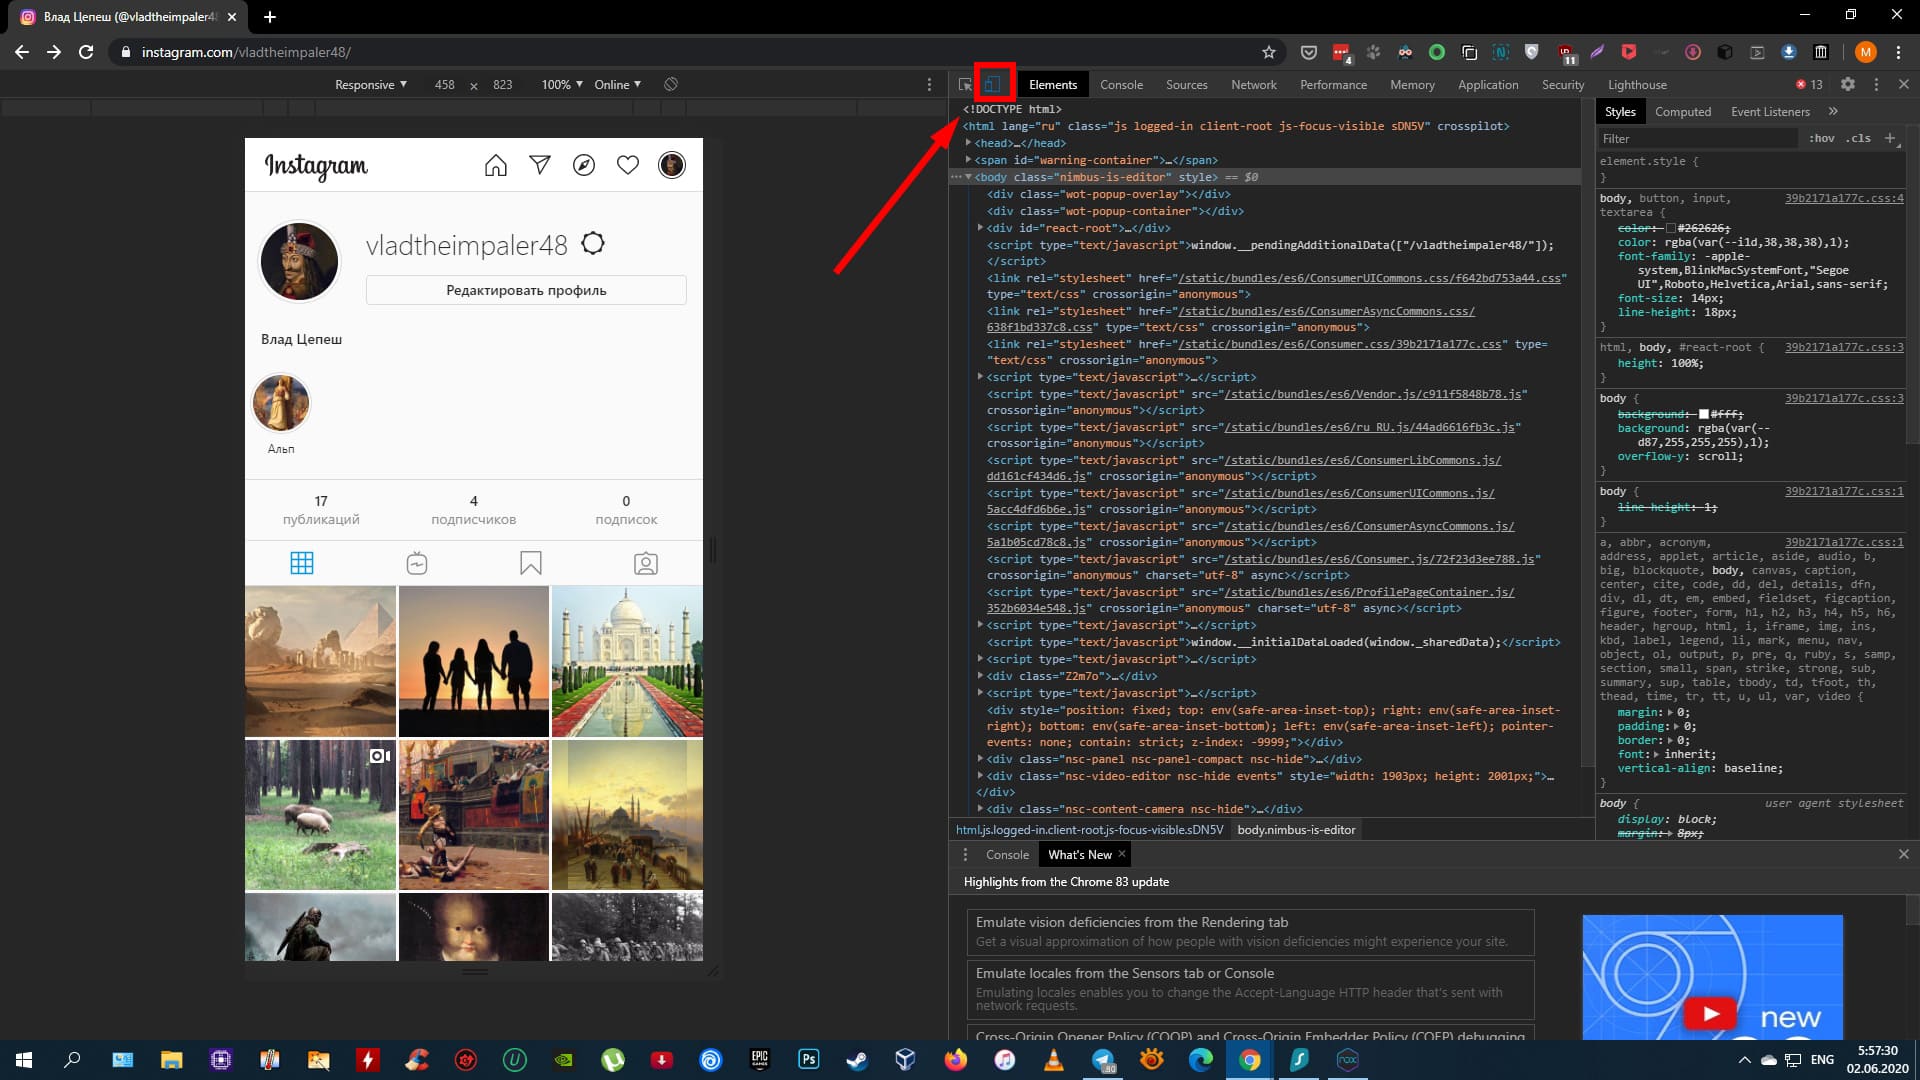Select the saved bookmark tab icon
This screenshot has width=1920, height=1080.
(x=531, y=563)
